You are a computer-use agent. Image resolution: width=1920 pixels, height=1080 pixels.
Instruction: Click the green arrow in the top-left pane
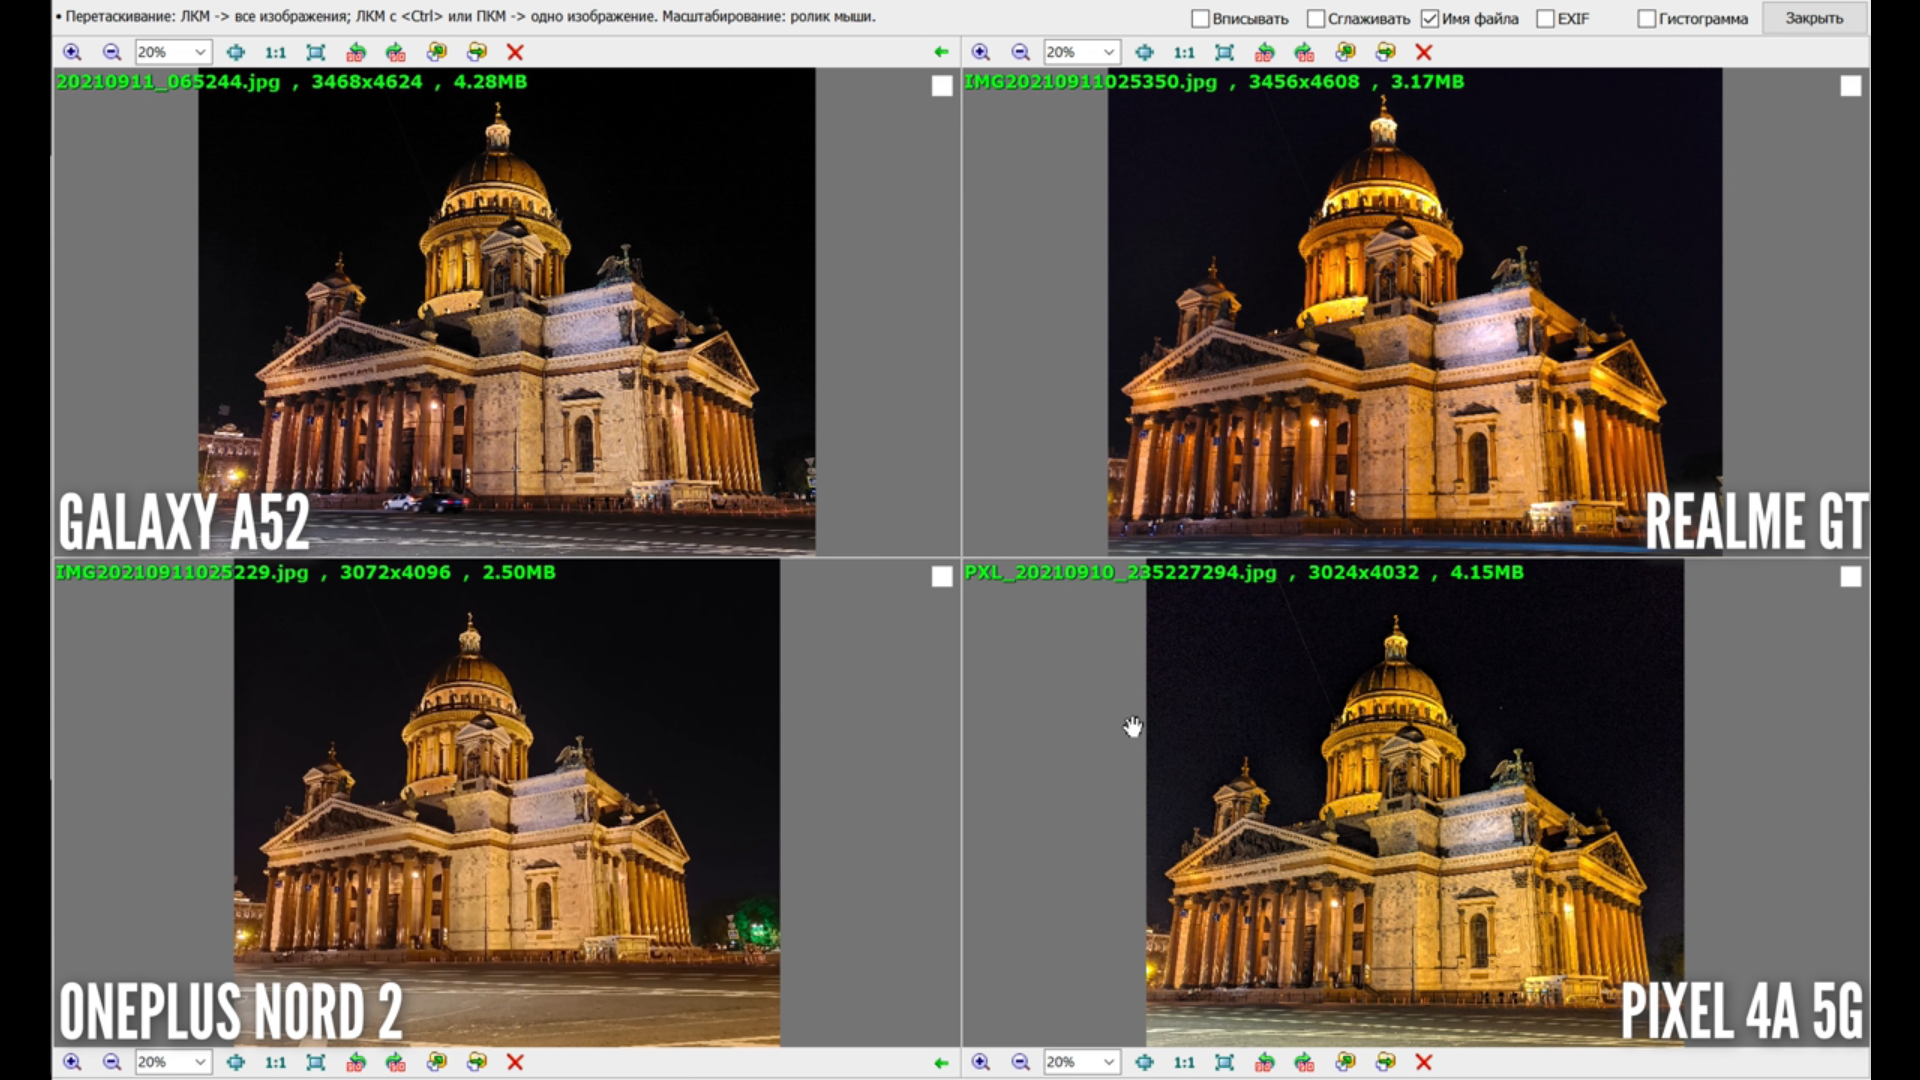pyautogui.click(x=940, y=52)
